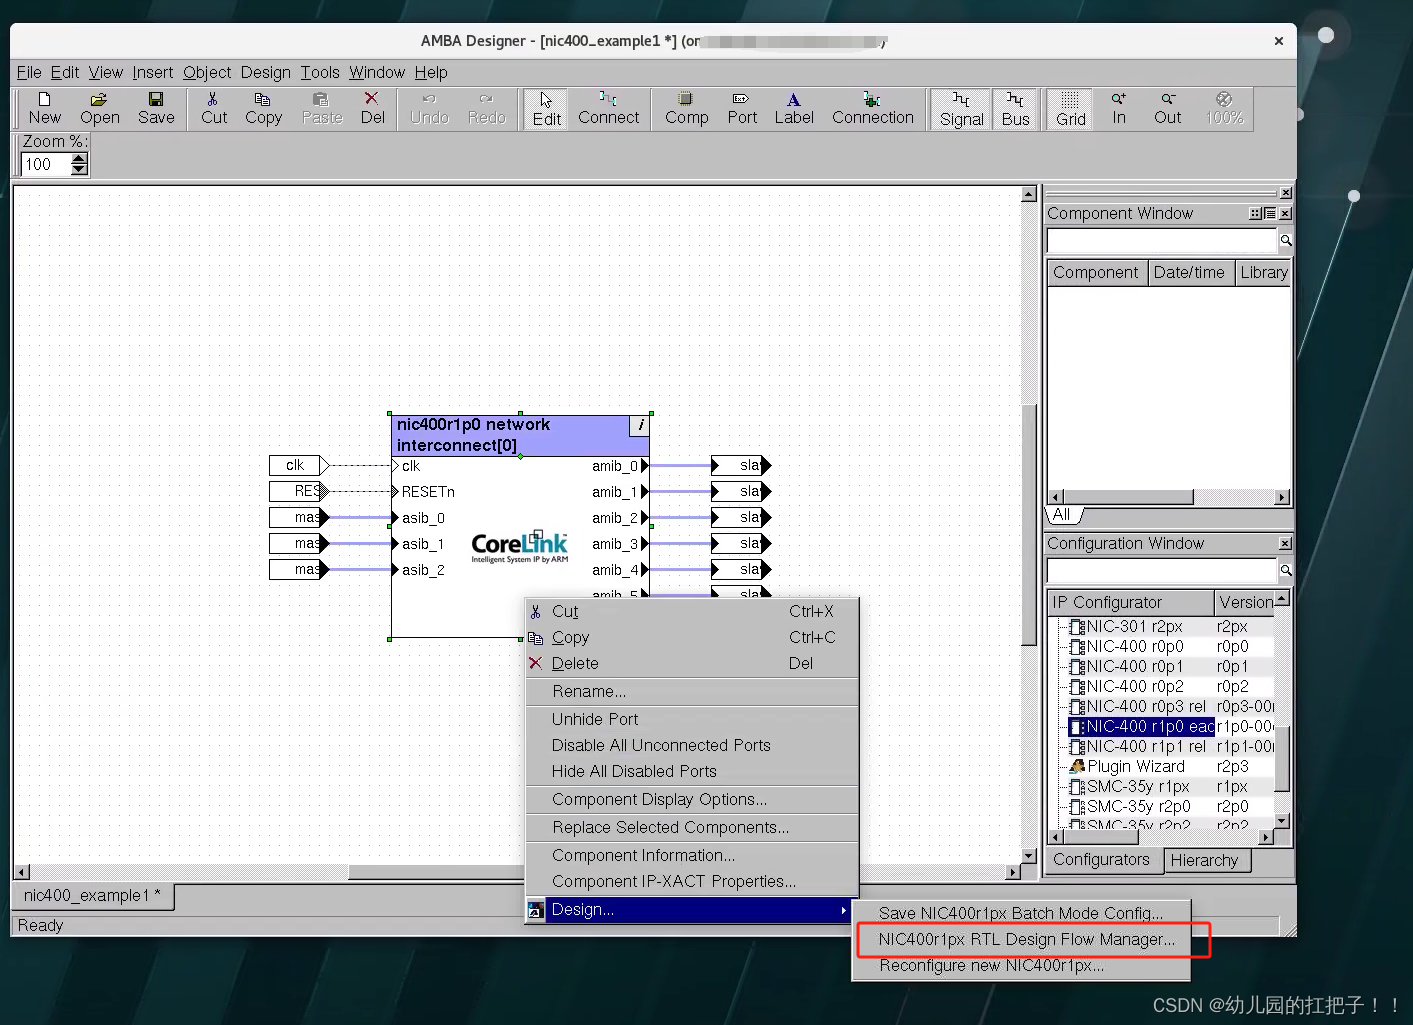Image resolution: width=1413 pixels, height=1025 pixels.
Task: Toggle Signal display mode
Action: click(959, 107)
